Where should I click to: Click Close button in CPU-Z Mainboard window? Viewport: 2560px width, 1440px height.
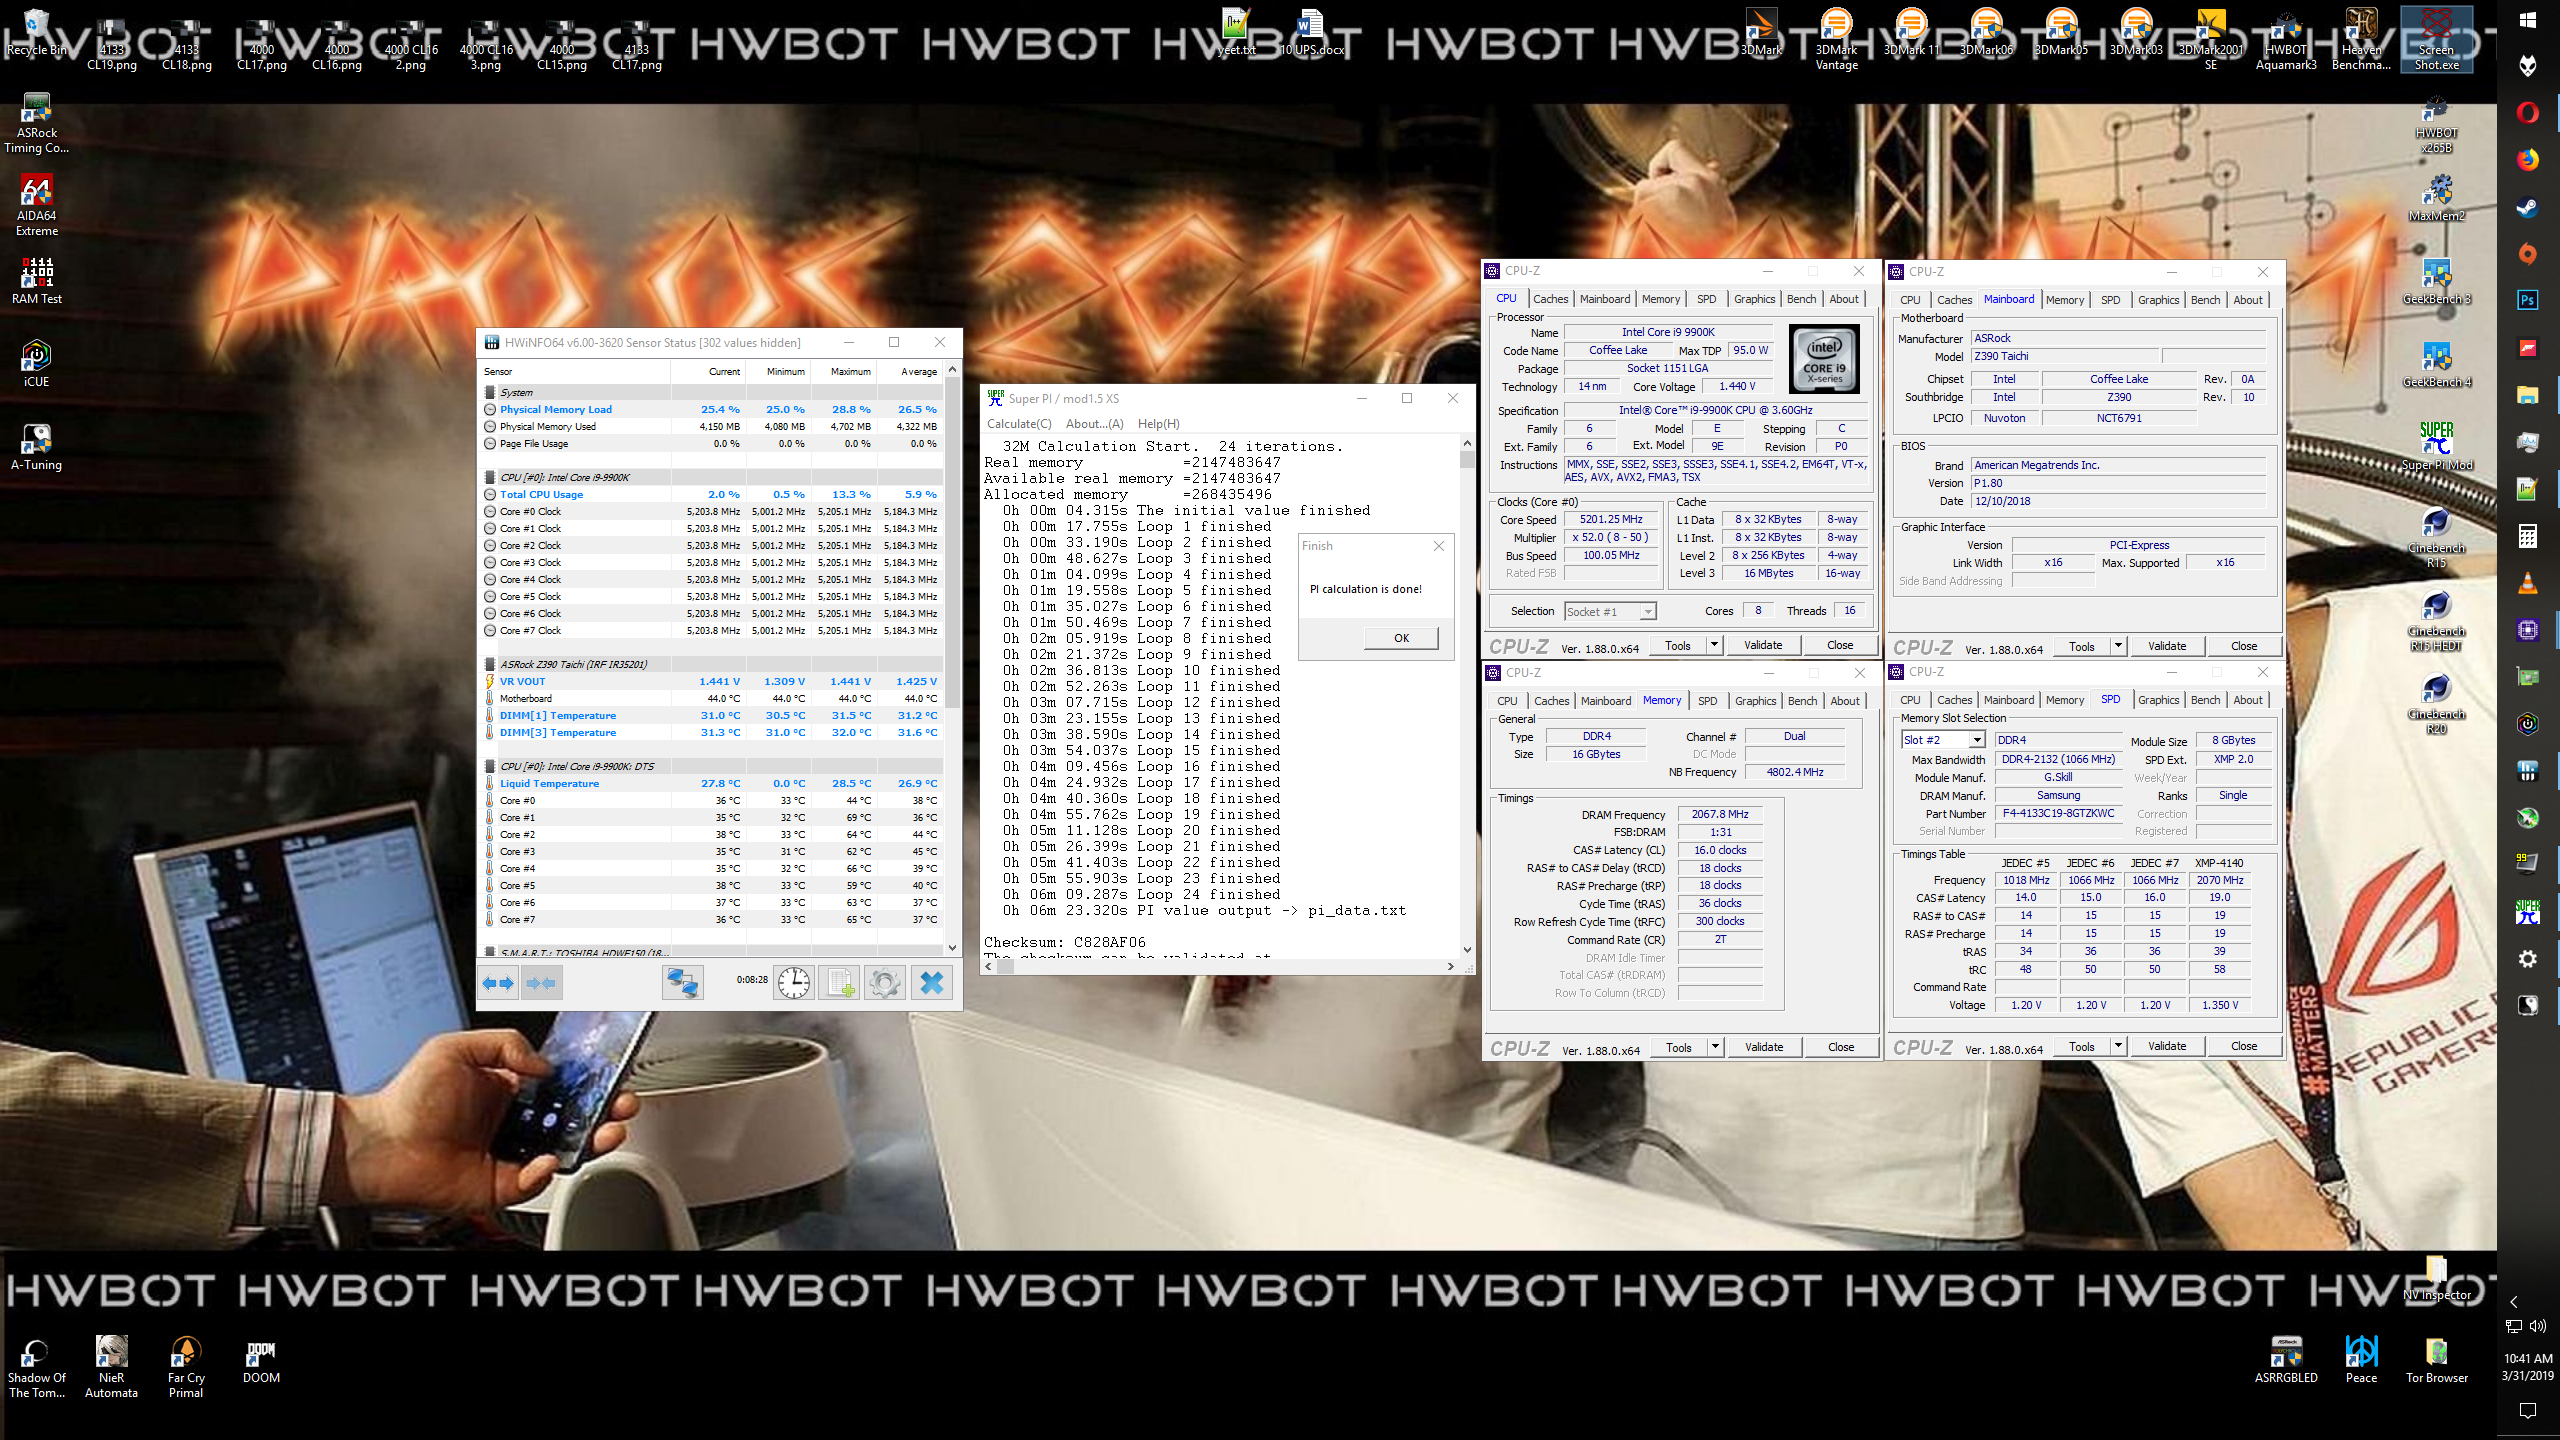(x=2243, y=646)
